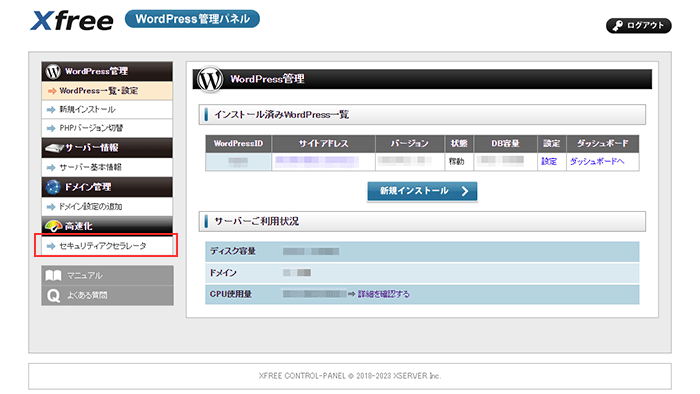This screenshot has height=394, width=700.
Task: Open ドメイン設定の追加 in the sidebar
Action: (107, 207)
